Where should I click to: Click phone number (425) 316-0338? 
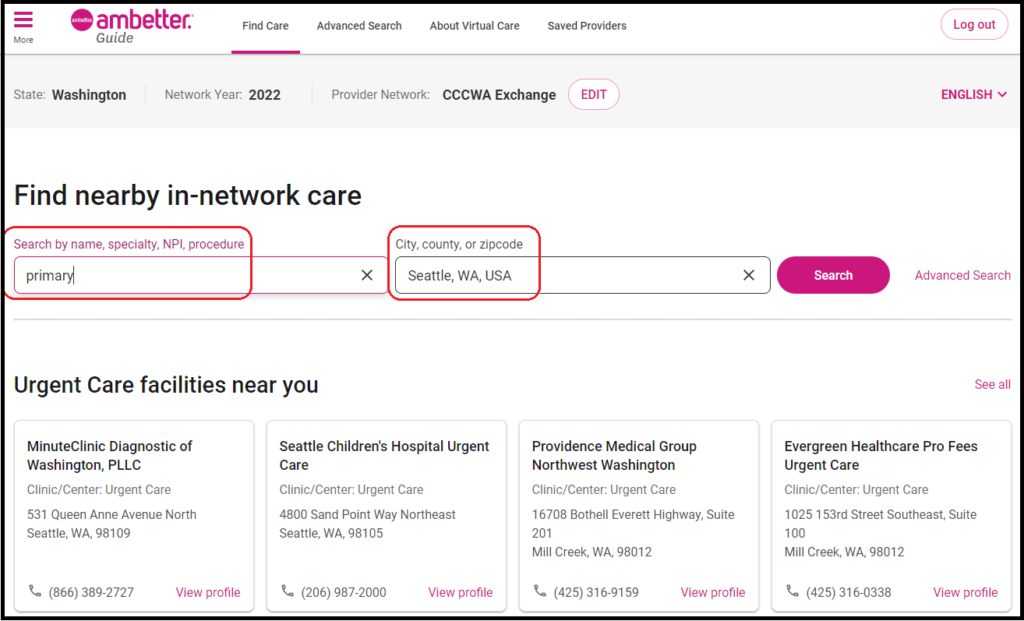coord(848,592)
